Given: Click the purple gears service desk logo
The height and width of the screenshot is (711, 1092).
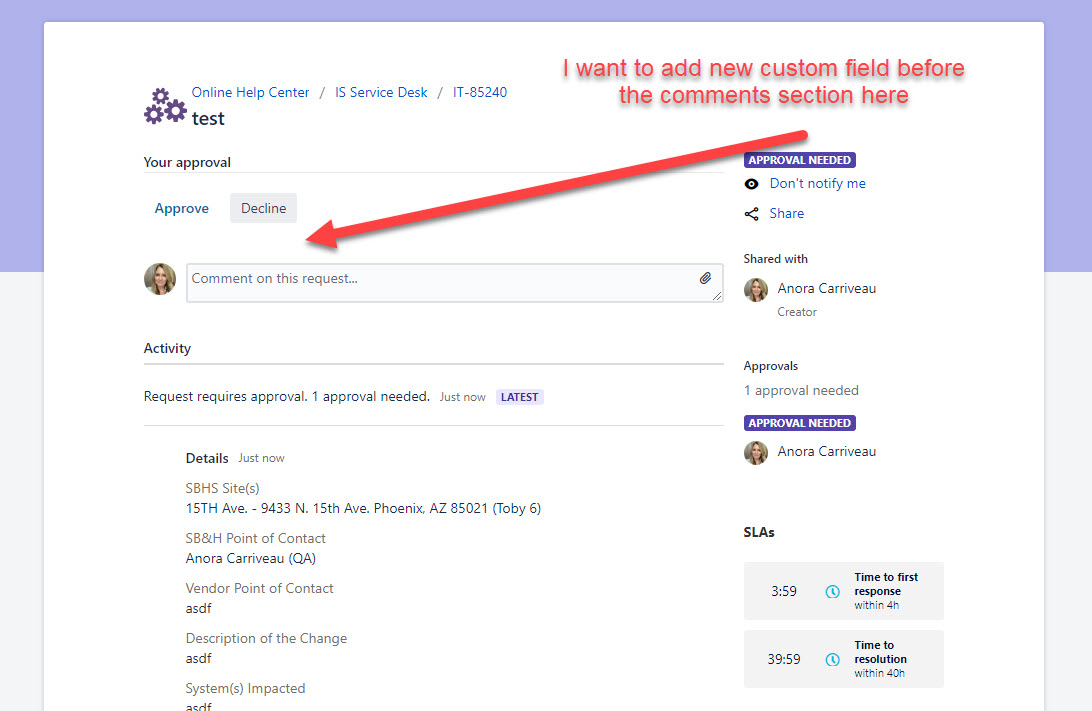Looking at the screenshot, I should [x=165, y=107].
